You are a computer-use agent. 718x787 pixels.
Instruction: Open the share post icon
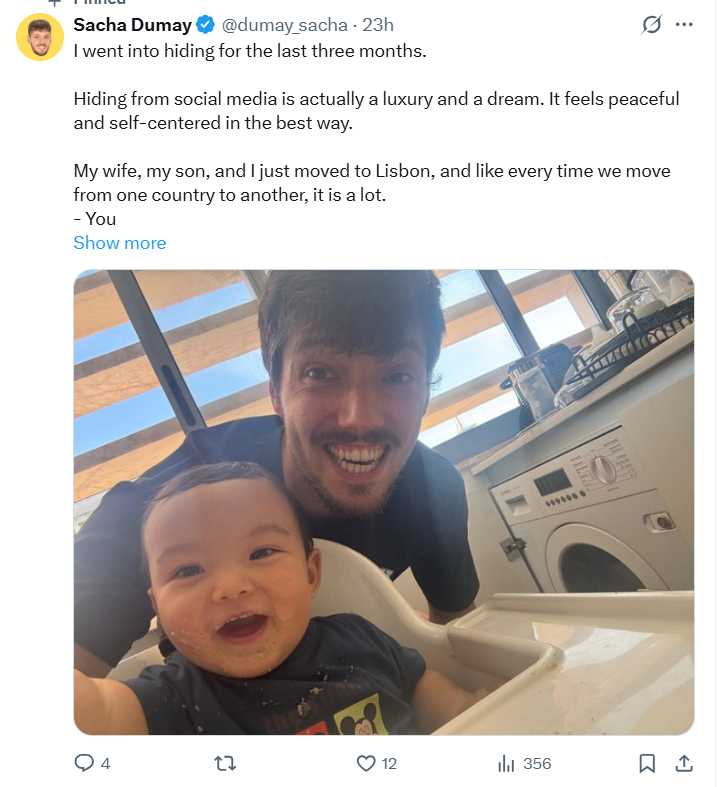tap(684, 763)
